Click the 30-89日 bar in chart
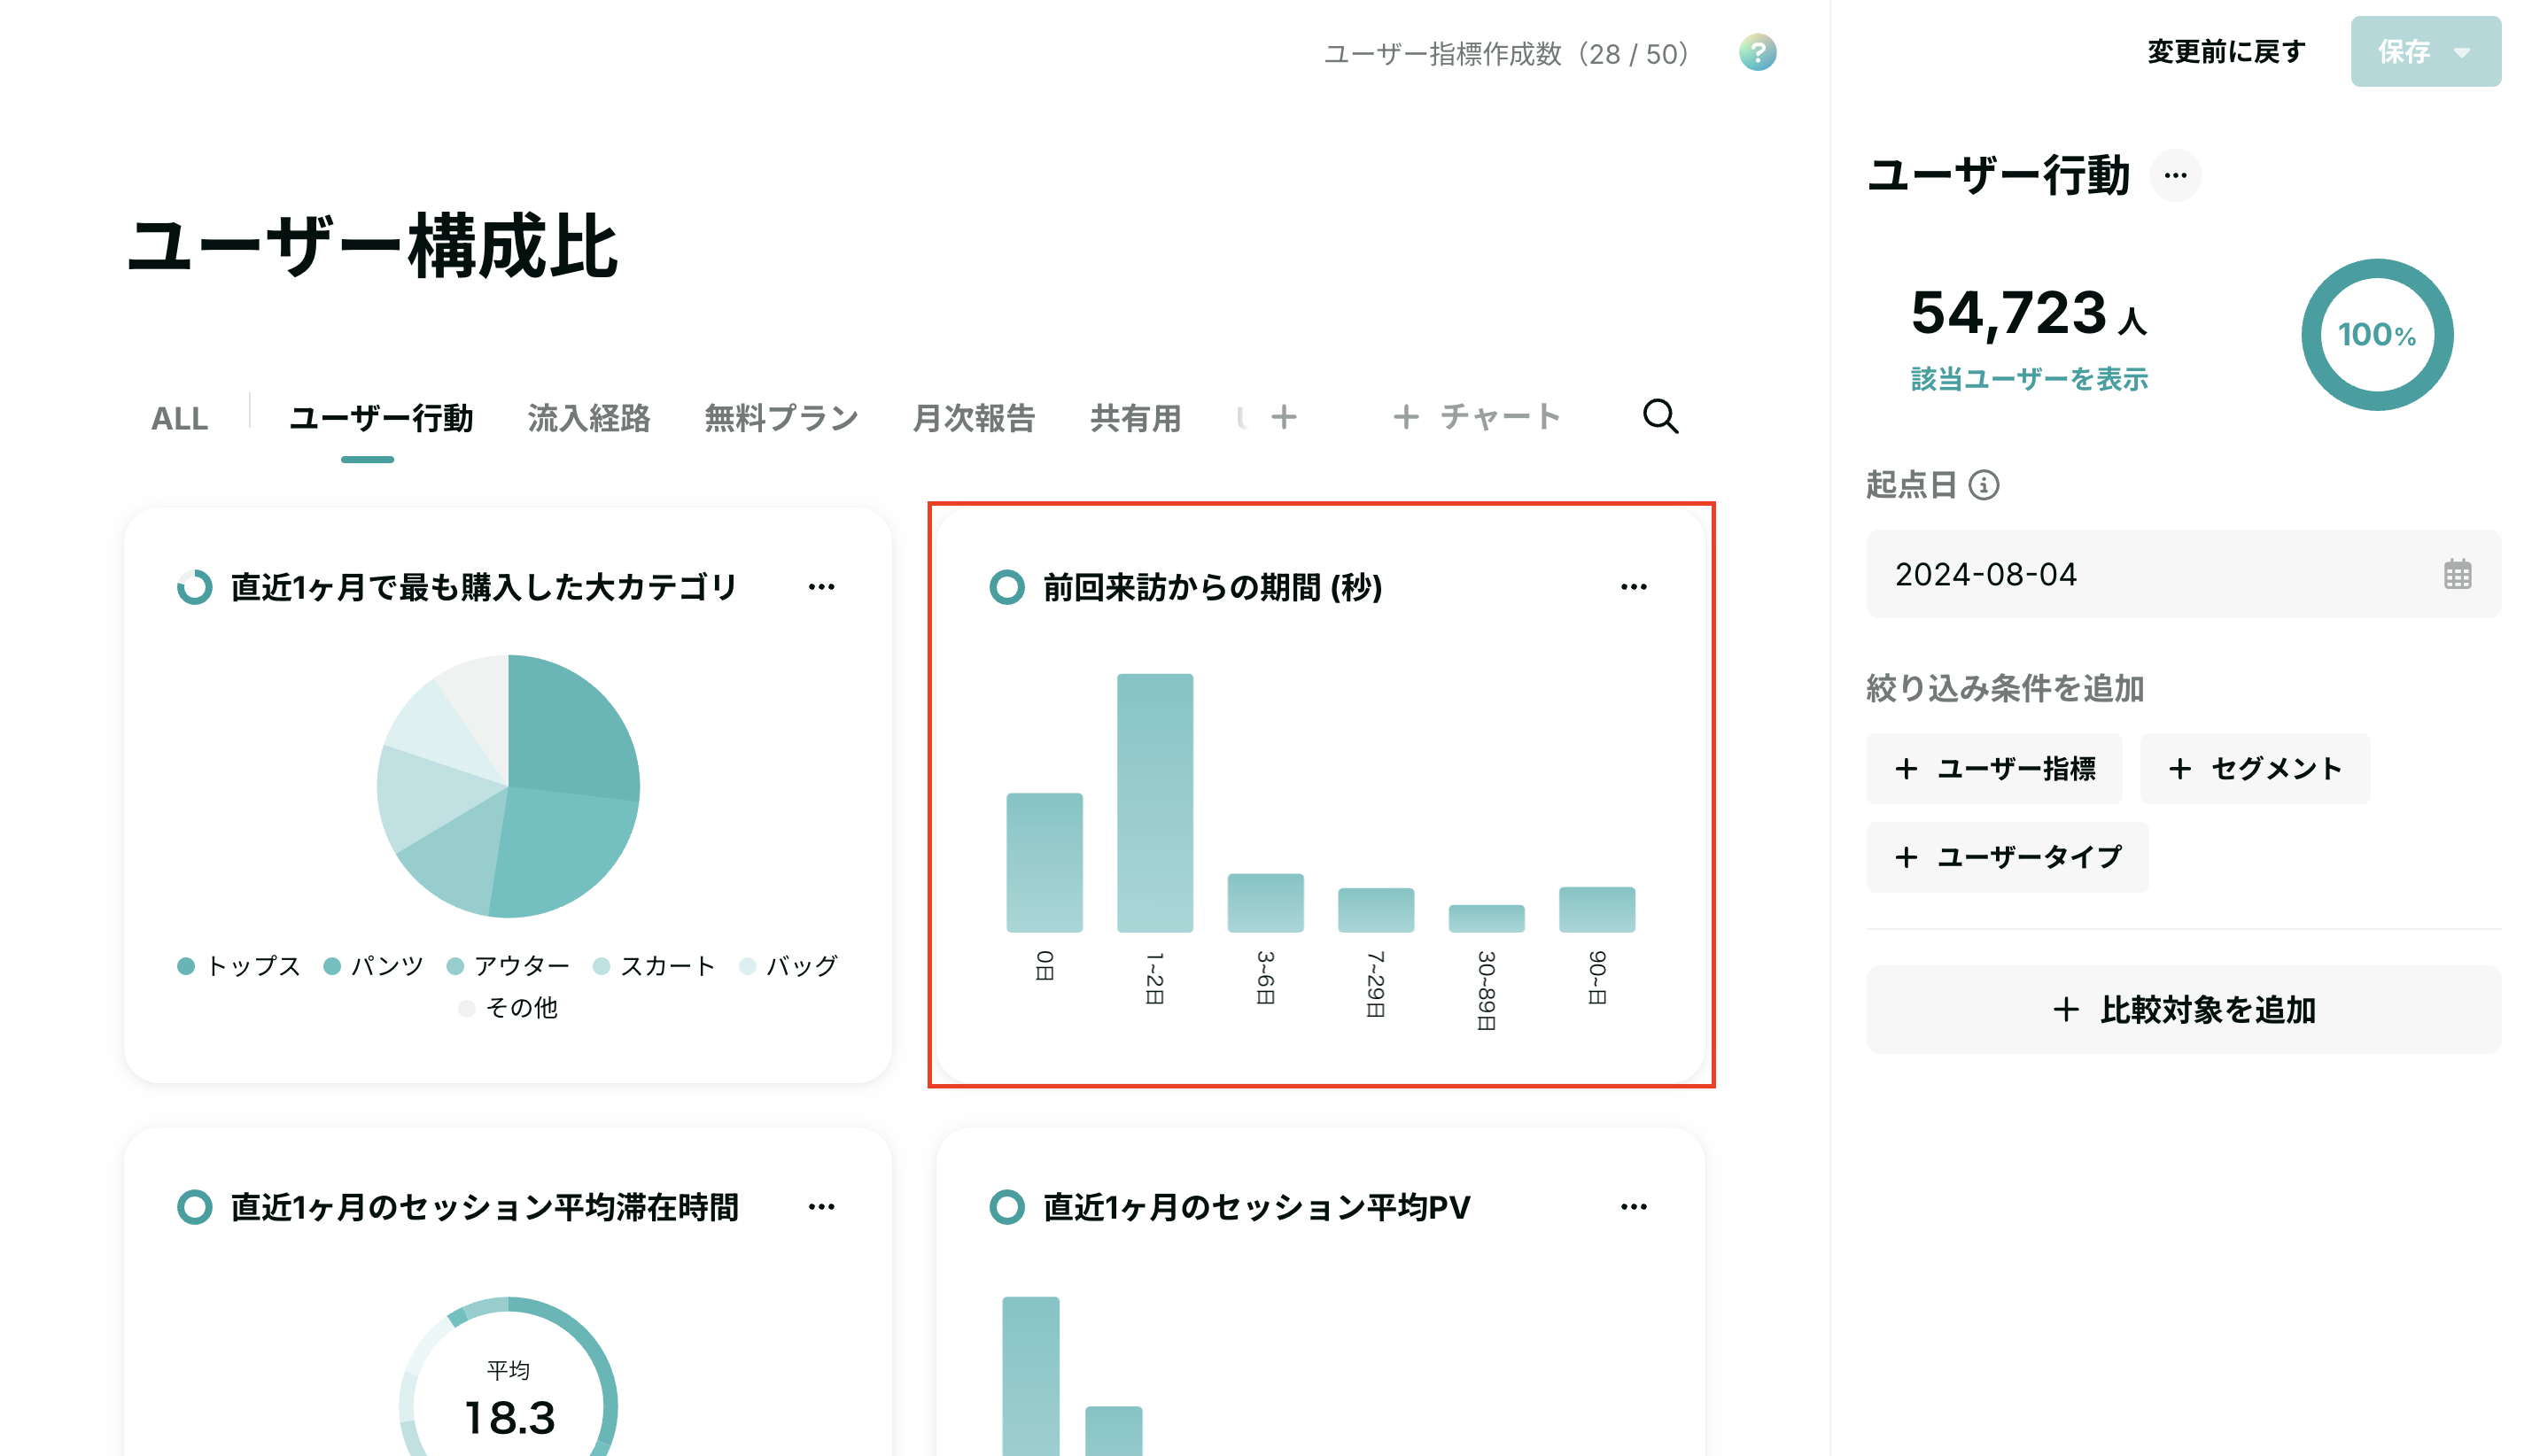2532x1456 pixels. [x=1486, y=919]
